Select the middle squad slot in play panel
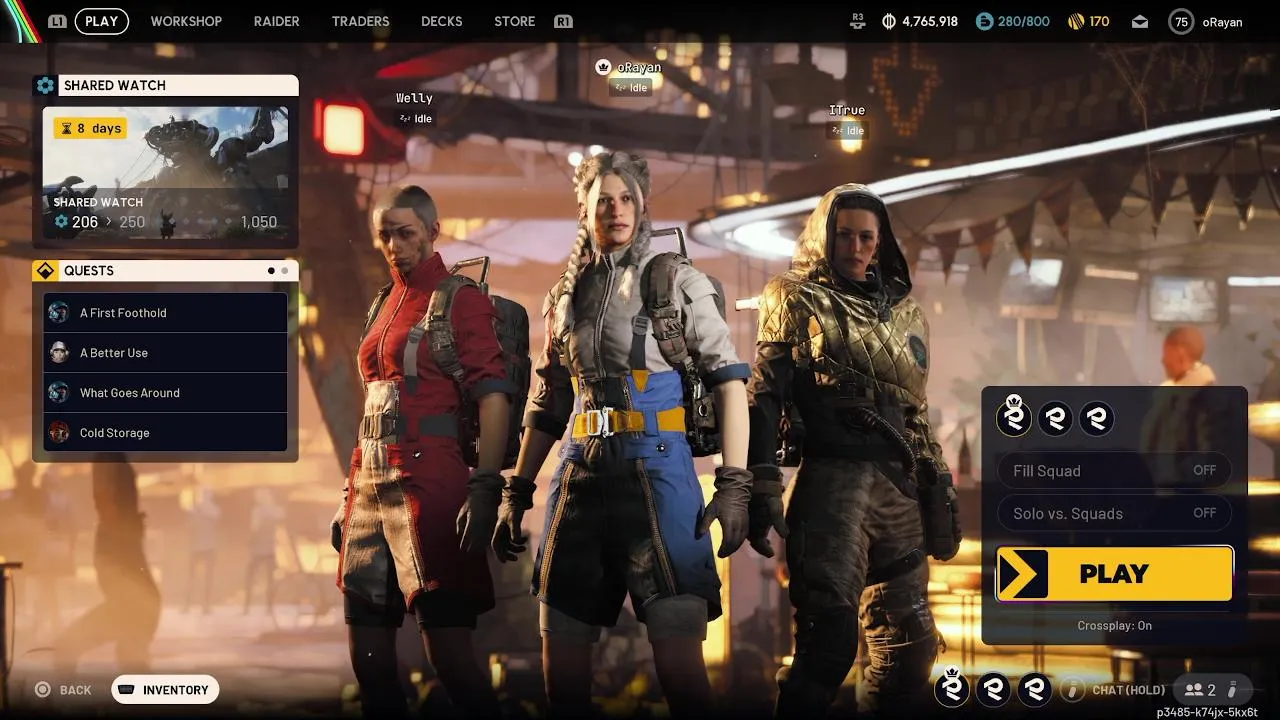1280x720 pixels. point(1055,418)
